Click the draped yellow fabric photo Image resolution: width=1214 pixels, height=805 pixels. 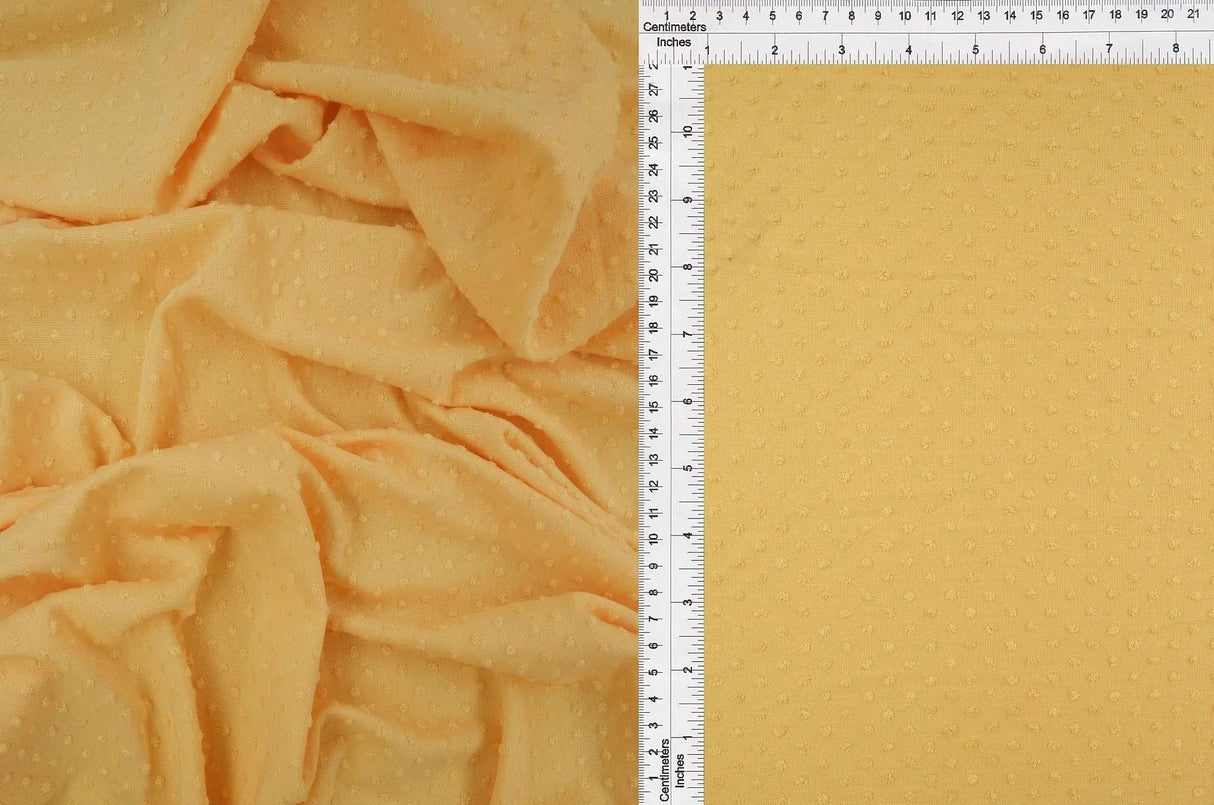pos(318,402)
